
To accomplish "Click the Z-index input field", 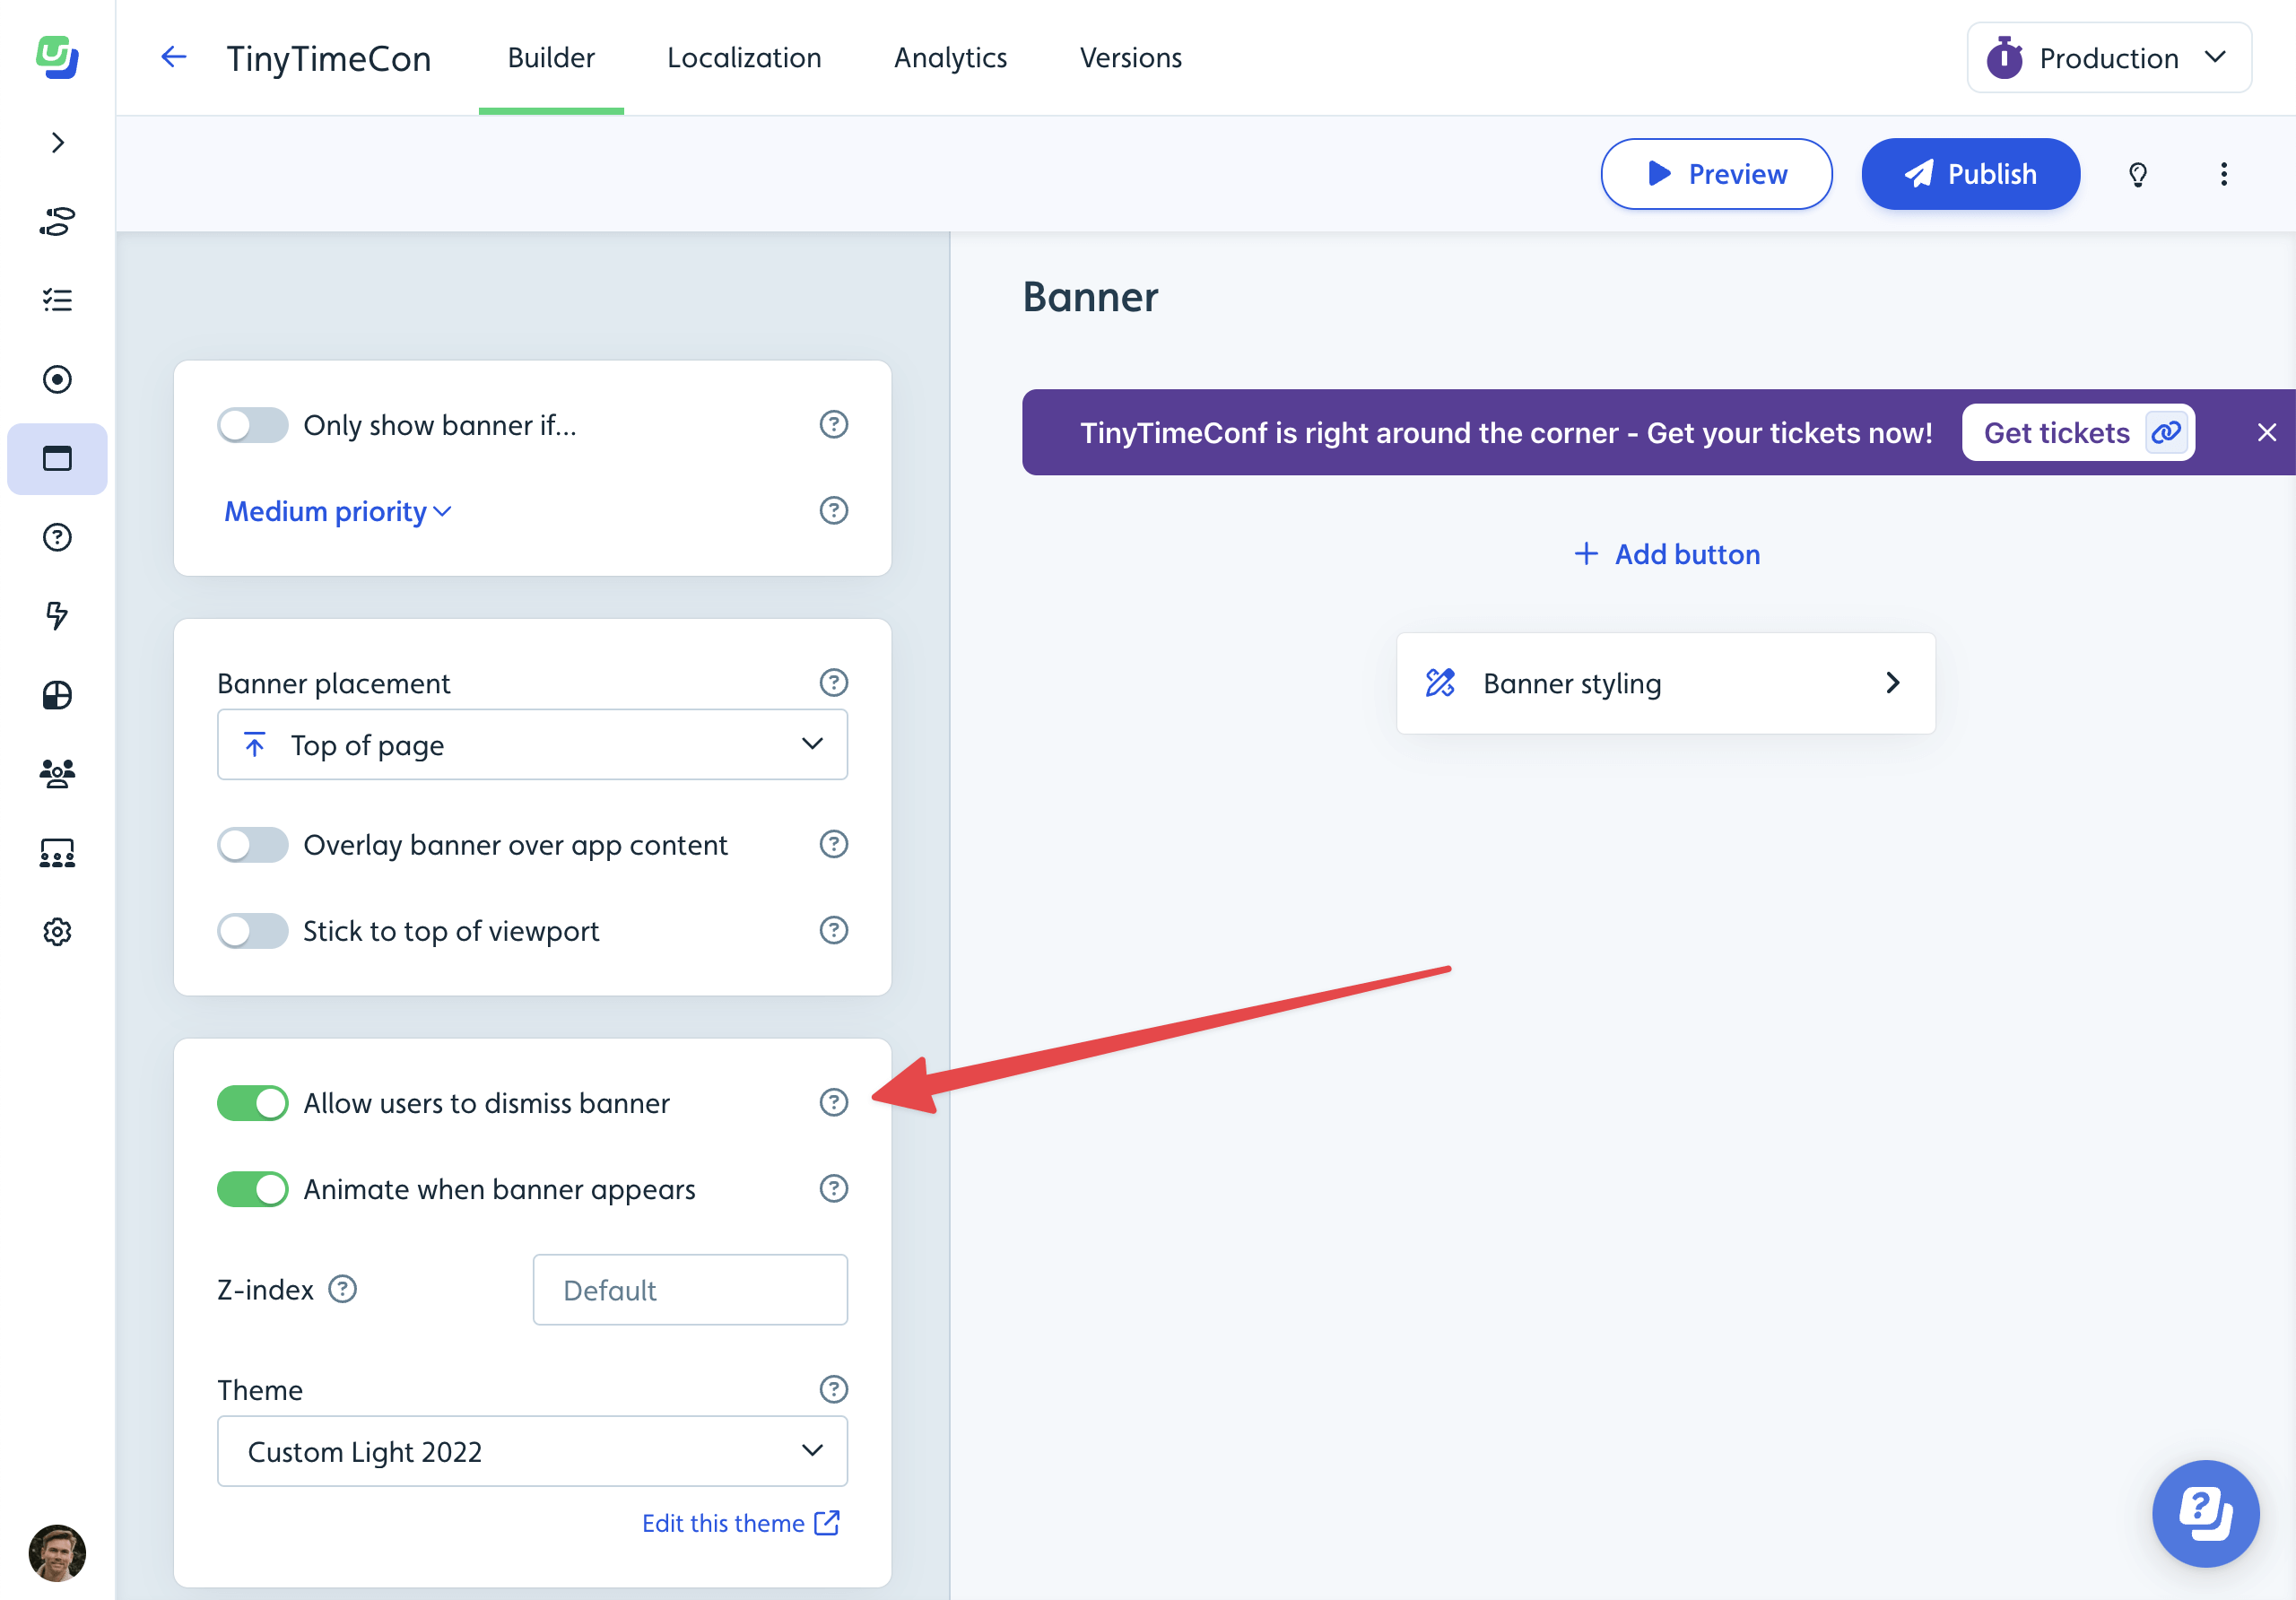I will click(x=689, y=1290).
